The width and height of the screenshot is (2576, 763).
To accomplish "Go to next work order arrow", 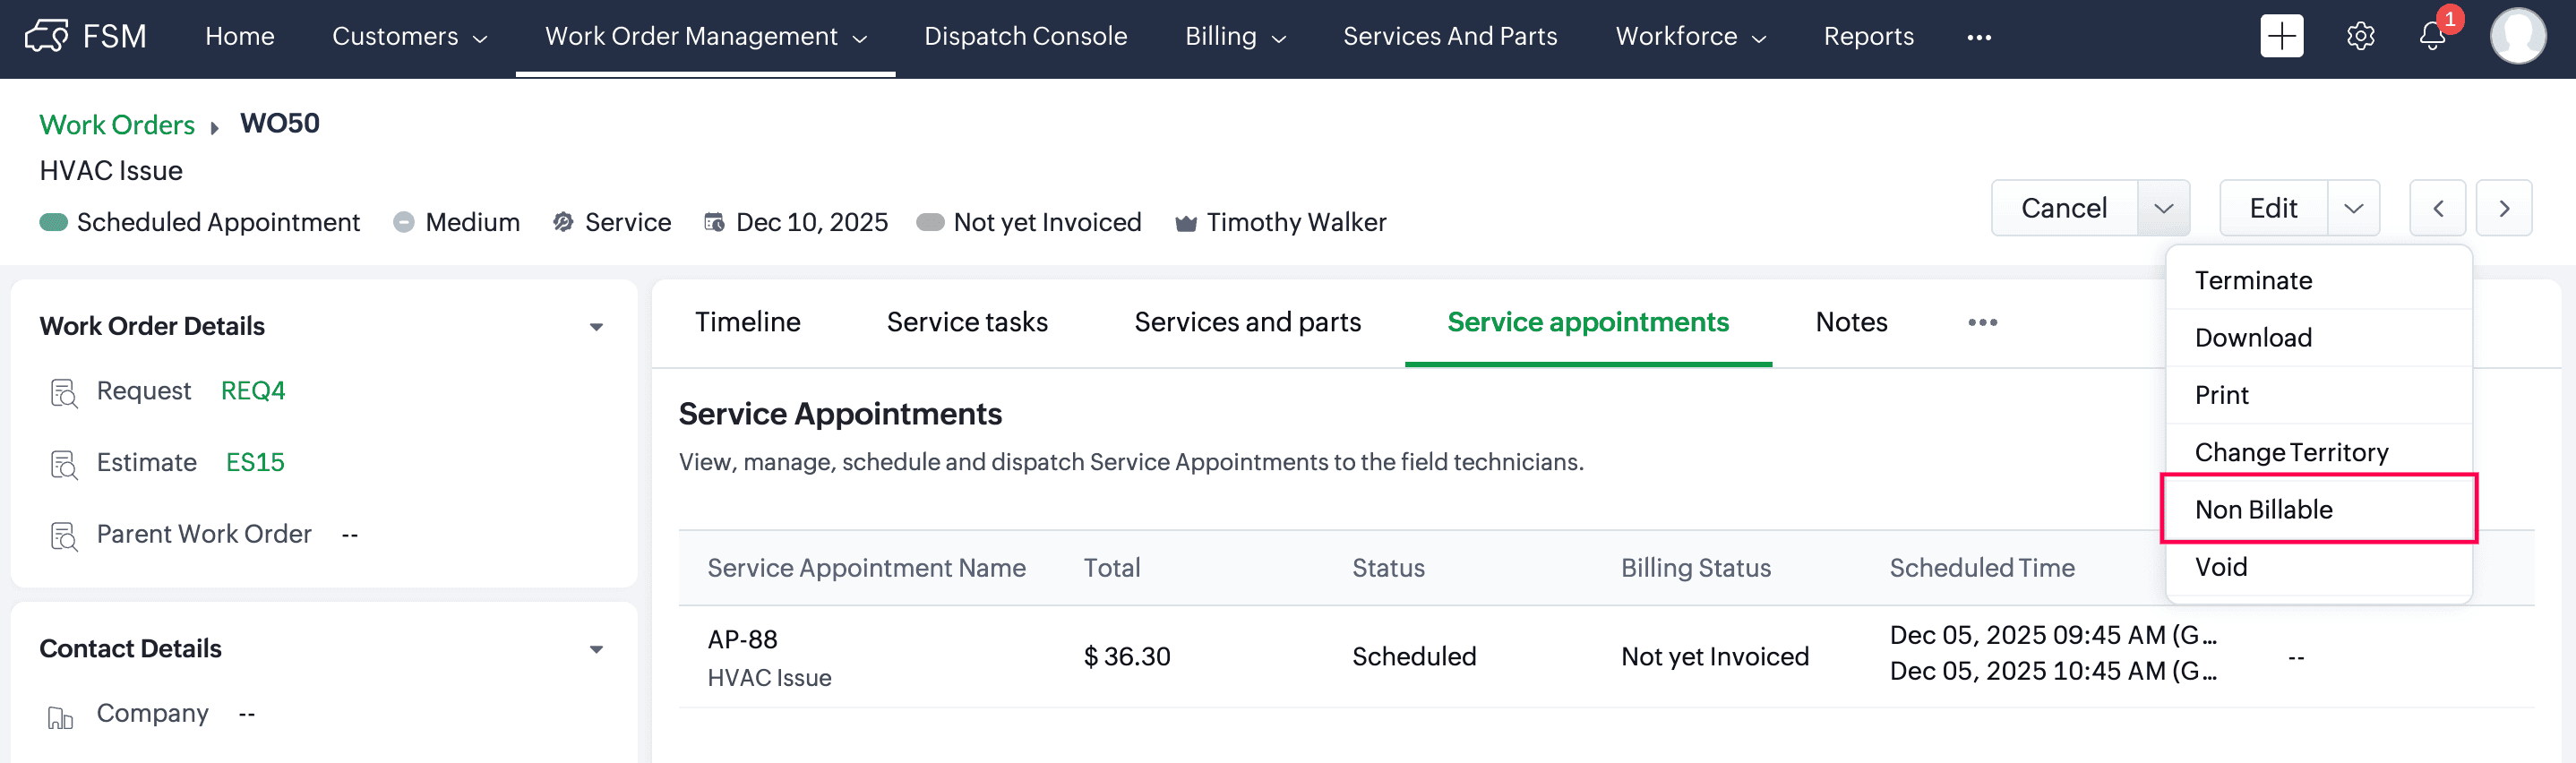I will (x=2504, y=208).
